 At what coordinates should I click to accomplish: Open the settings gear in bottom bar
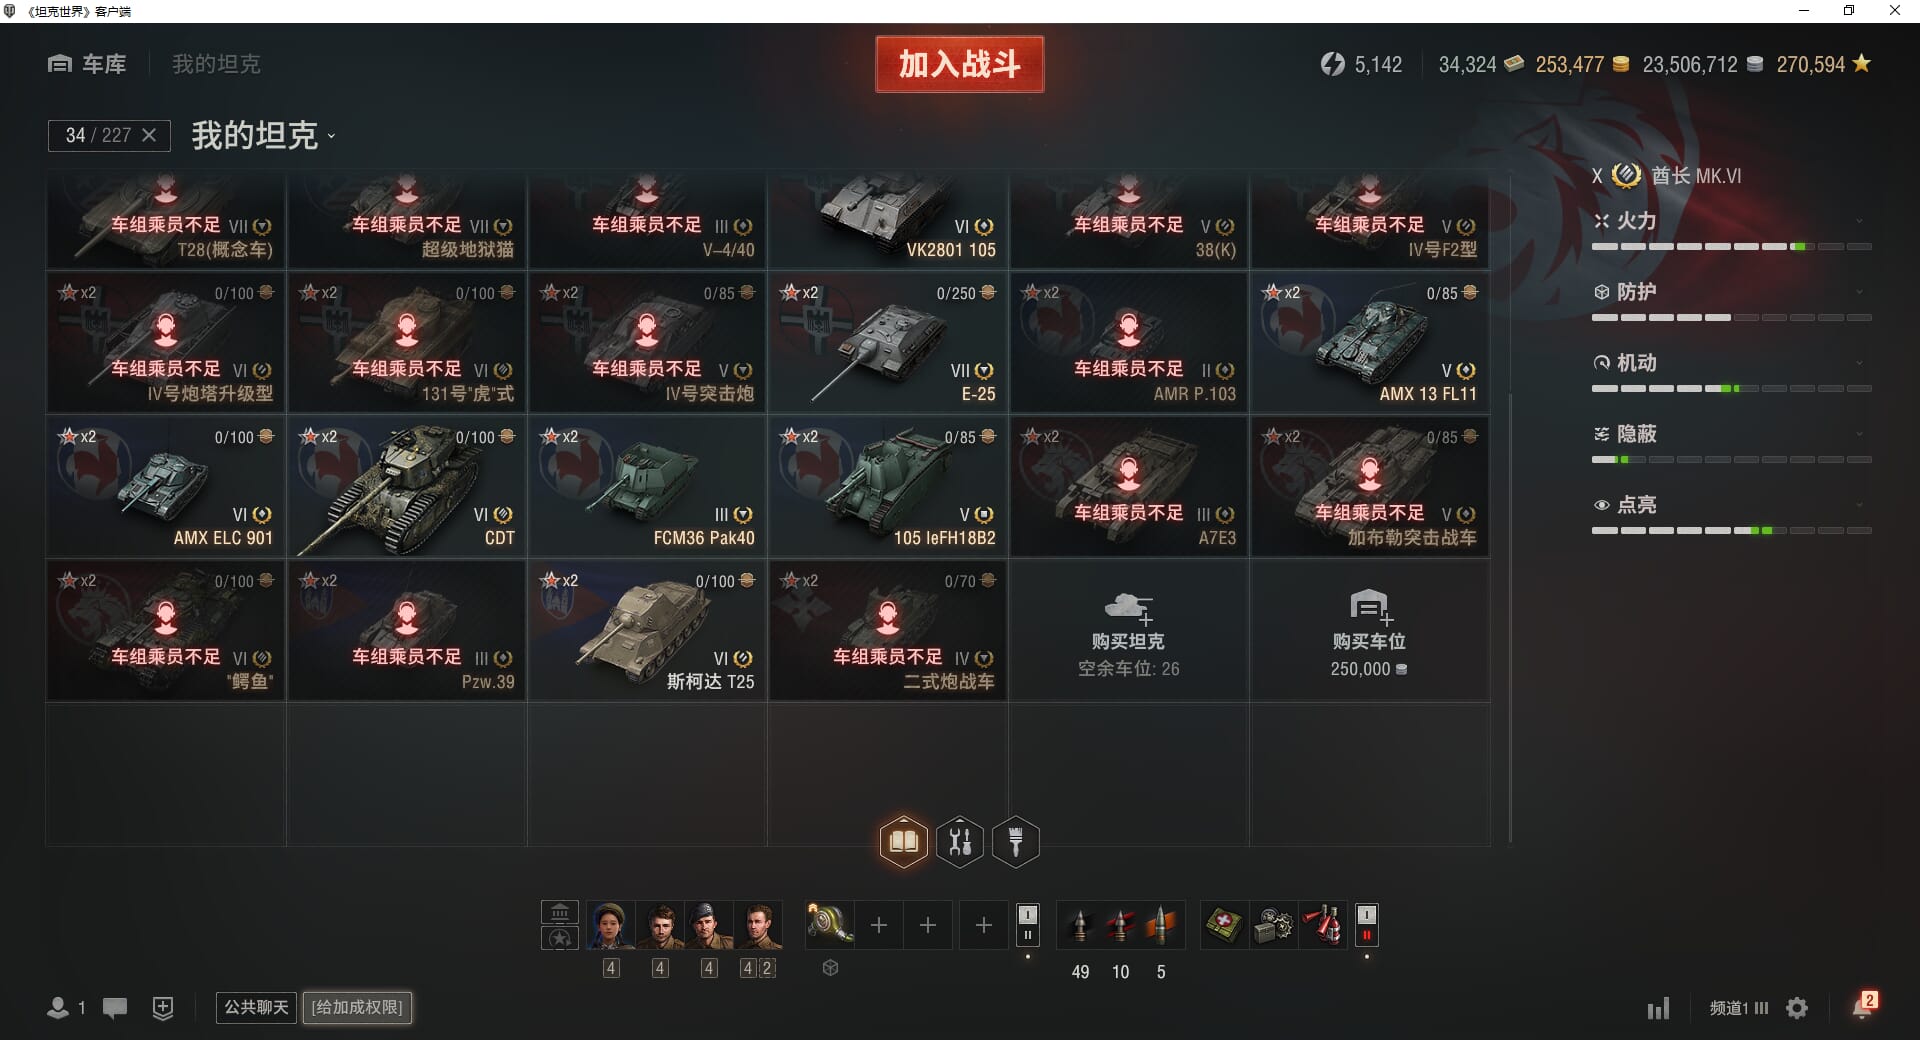click(x=1797, y=1008)
